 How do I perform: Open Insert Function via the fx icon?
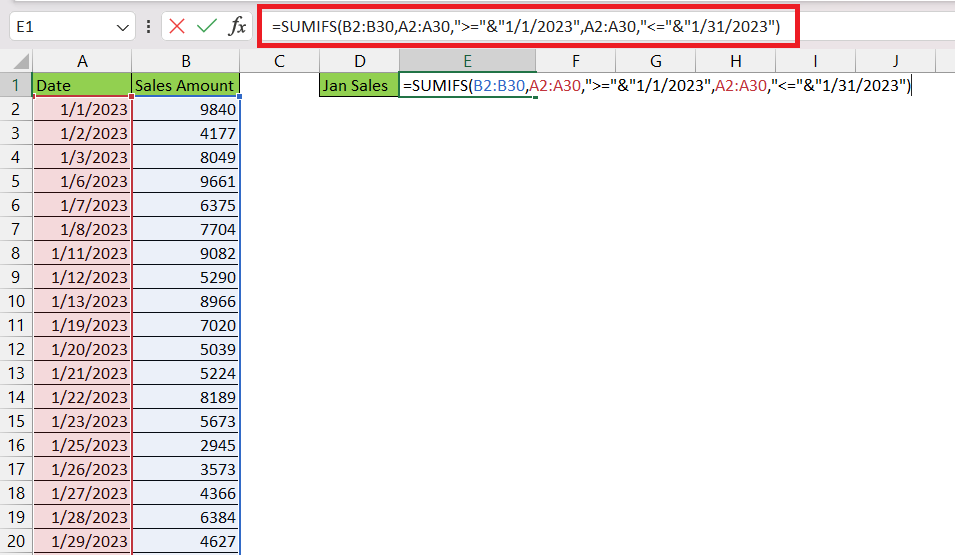[237, 26]
